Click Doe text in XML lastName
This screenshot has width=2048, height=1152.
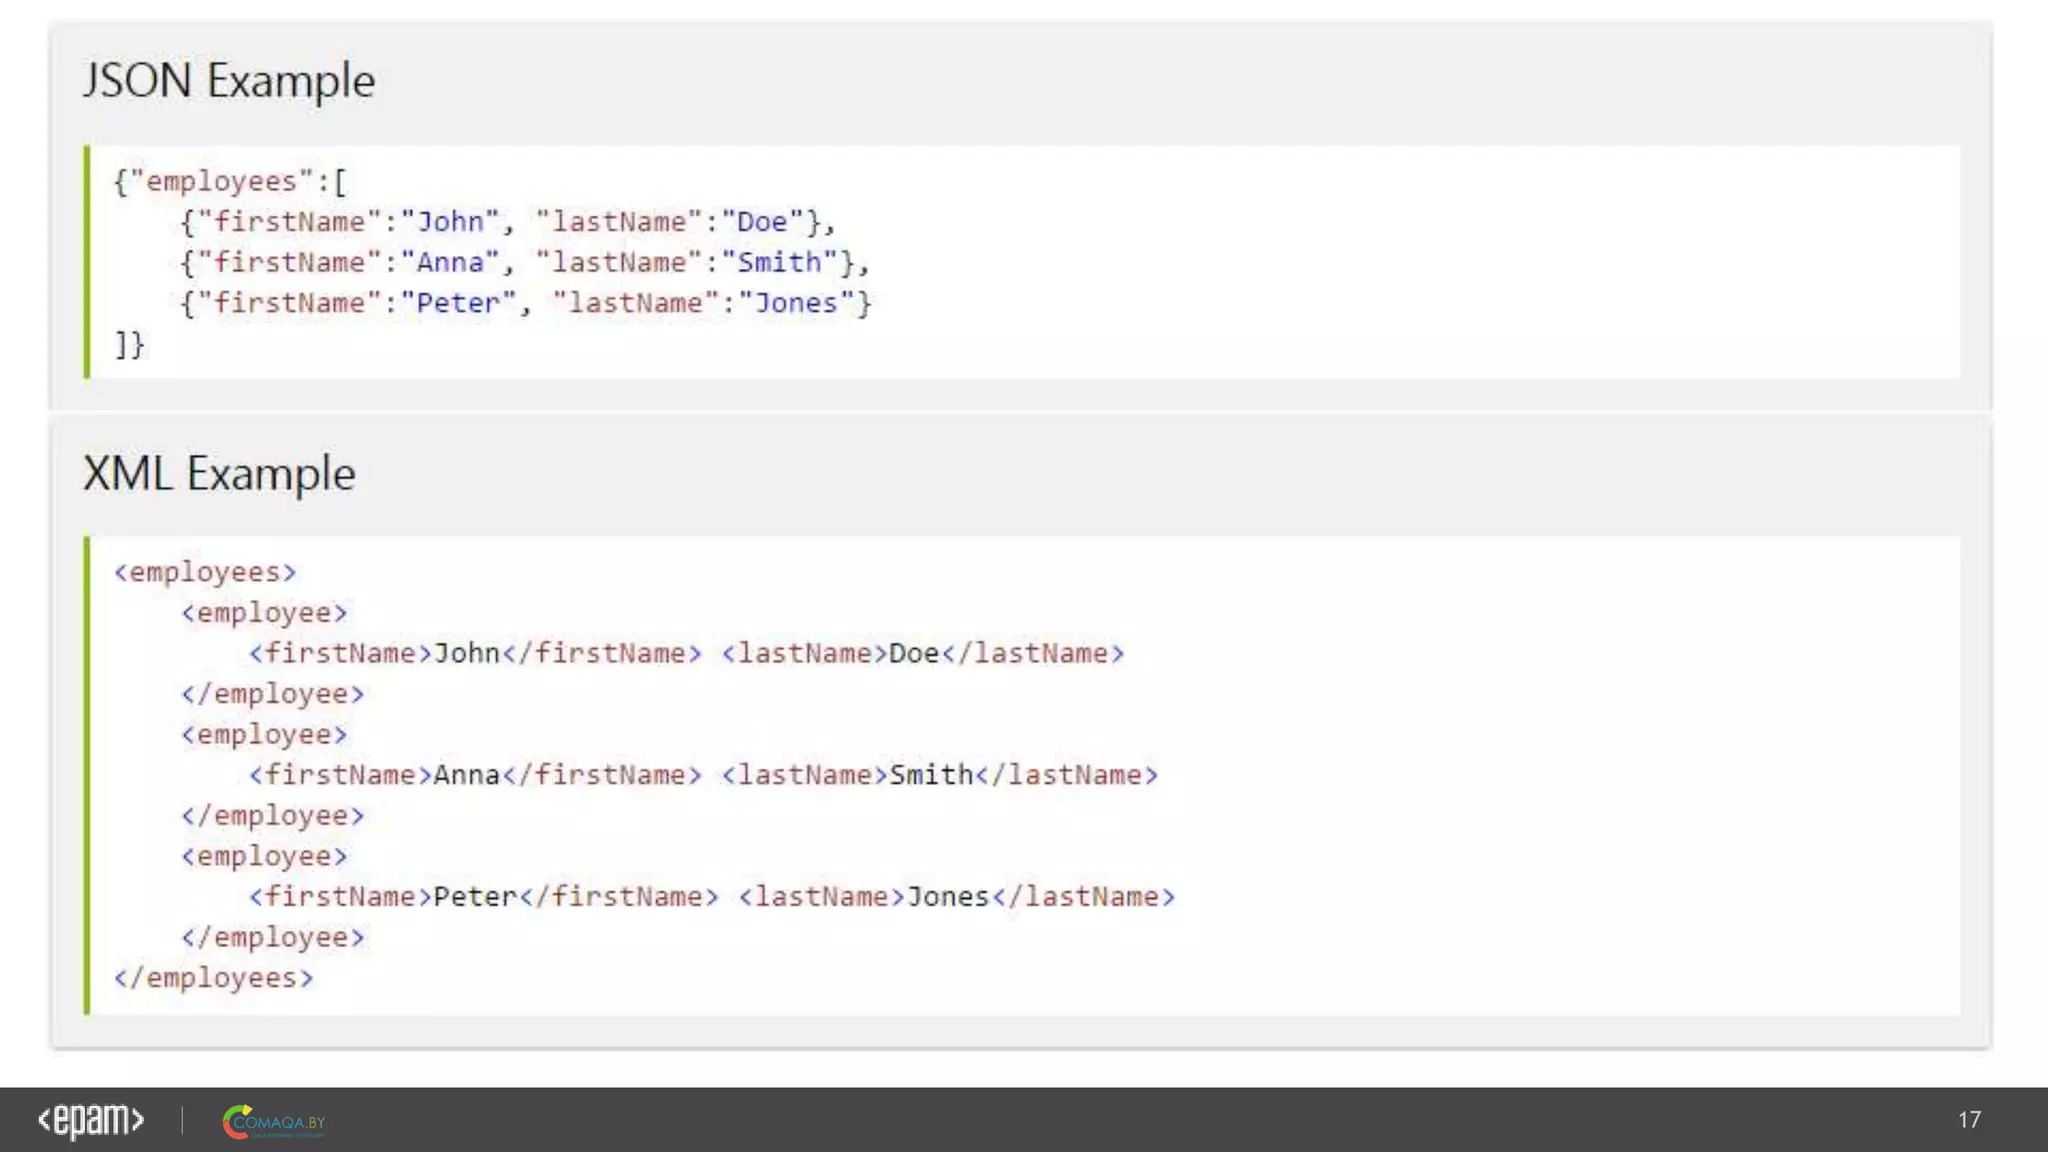pos(914,653)
